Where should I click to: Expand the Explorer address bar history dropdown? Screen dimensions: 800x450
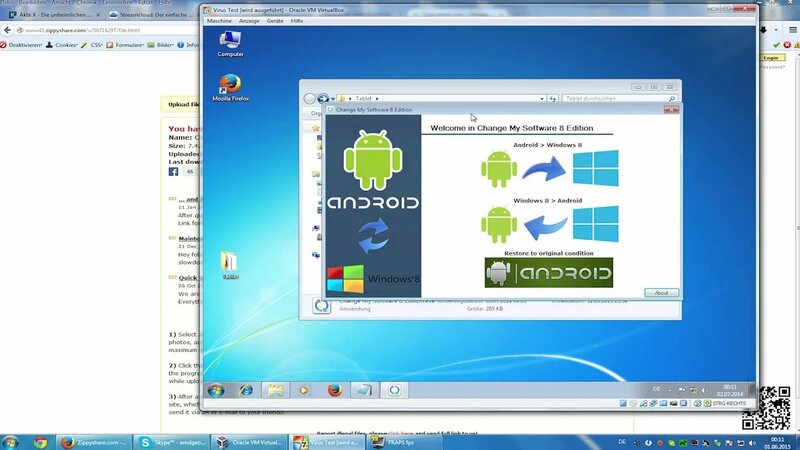coord(542,98)
